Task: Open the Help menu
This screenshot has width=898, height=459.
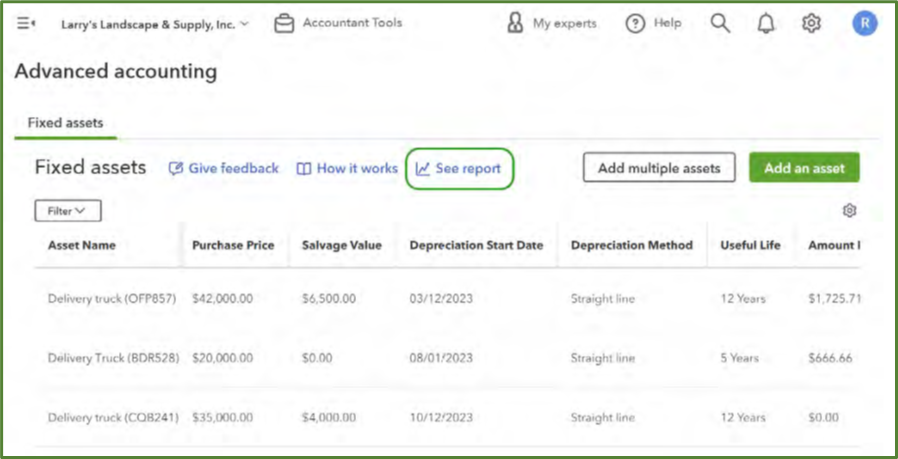Action: click(653, 24)
